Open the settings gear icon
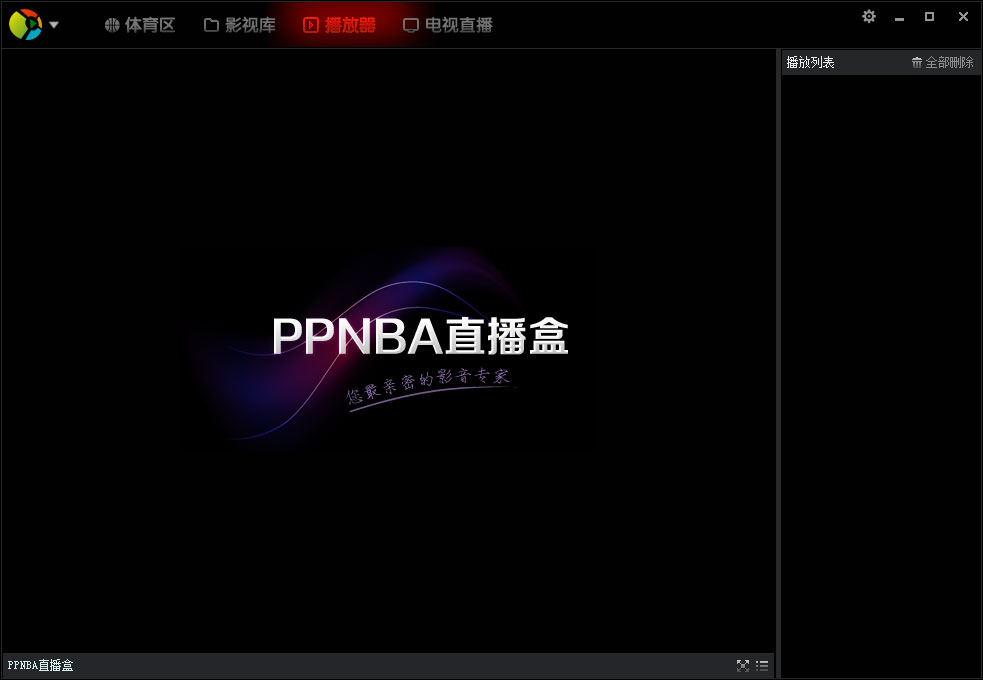Image resolution: width=983 pixels, height=680 pixels. coord(868,16)
